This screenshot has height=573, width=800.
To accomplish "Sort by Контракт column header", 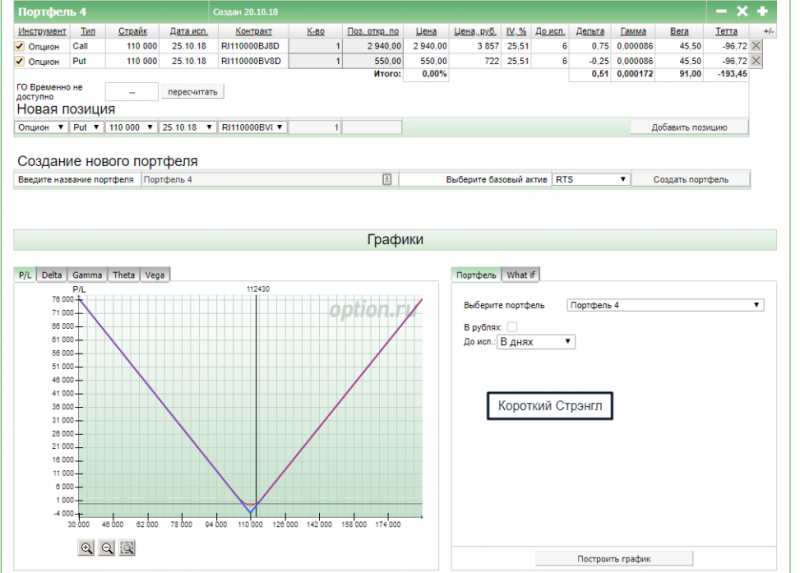I will (x=254, y=31).
